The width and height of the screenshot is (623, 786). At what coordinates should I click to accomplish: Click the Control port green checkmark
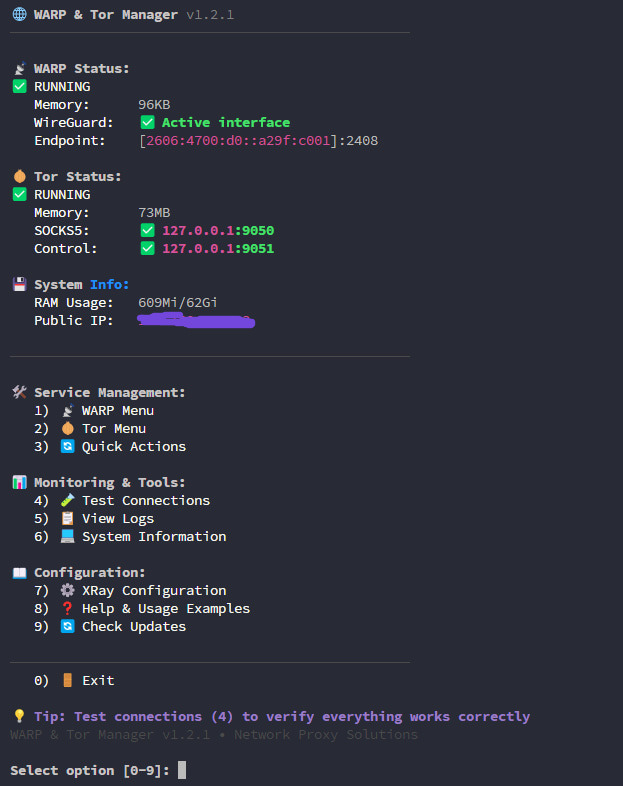147,249
